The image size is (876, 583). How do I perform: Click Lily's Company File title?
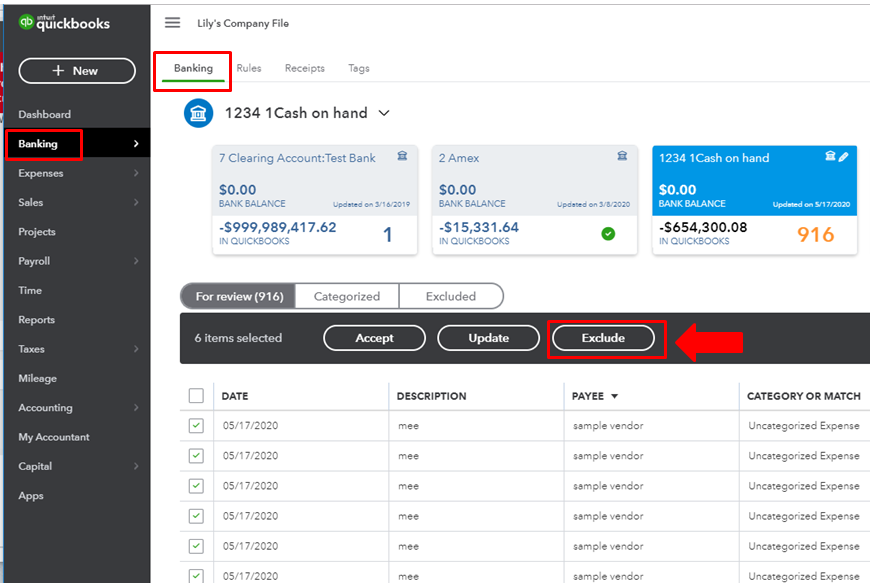coord(243,23)
